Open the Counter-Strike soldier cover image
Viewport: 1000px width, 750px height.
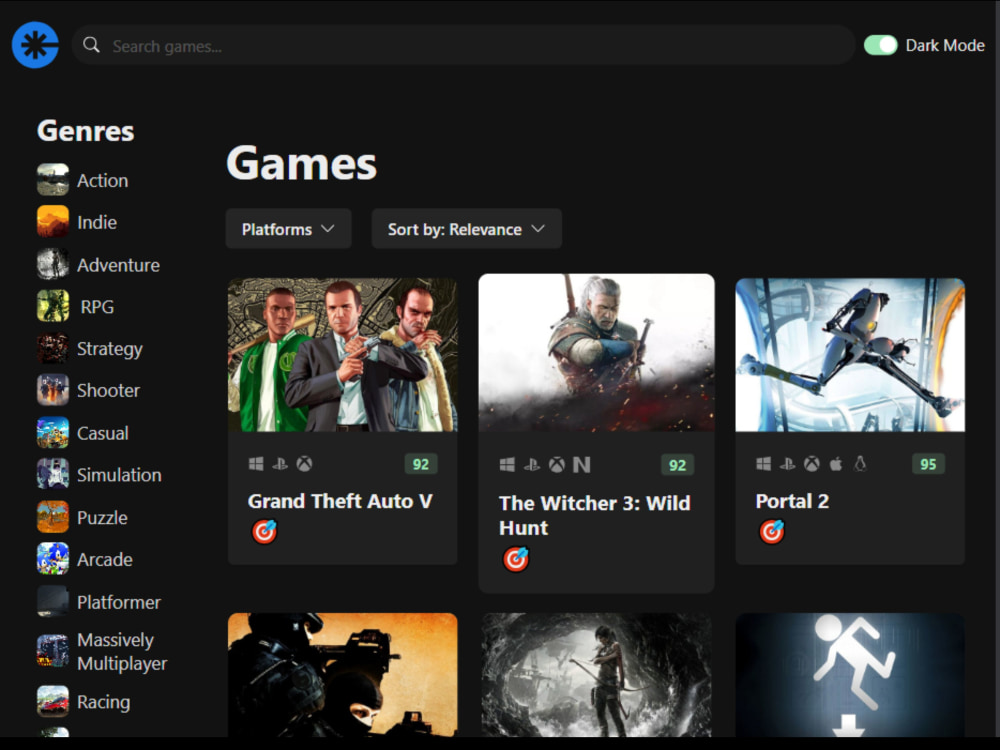(342, 675)
